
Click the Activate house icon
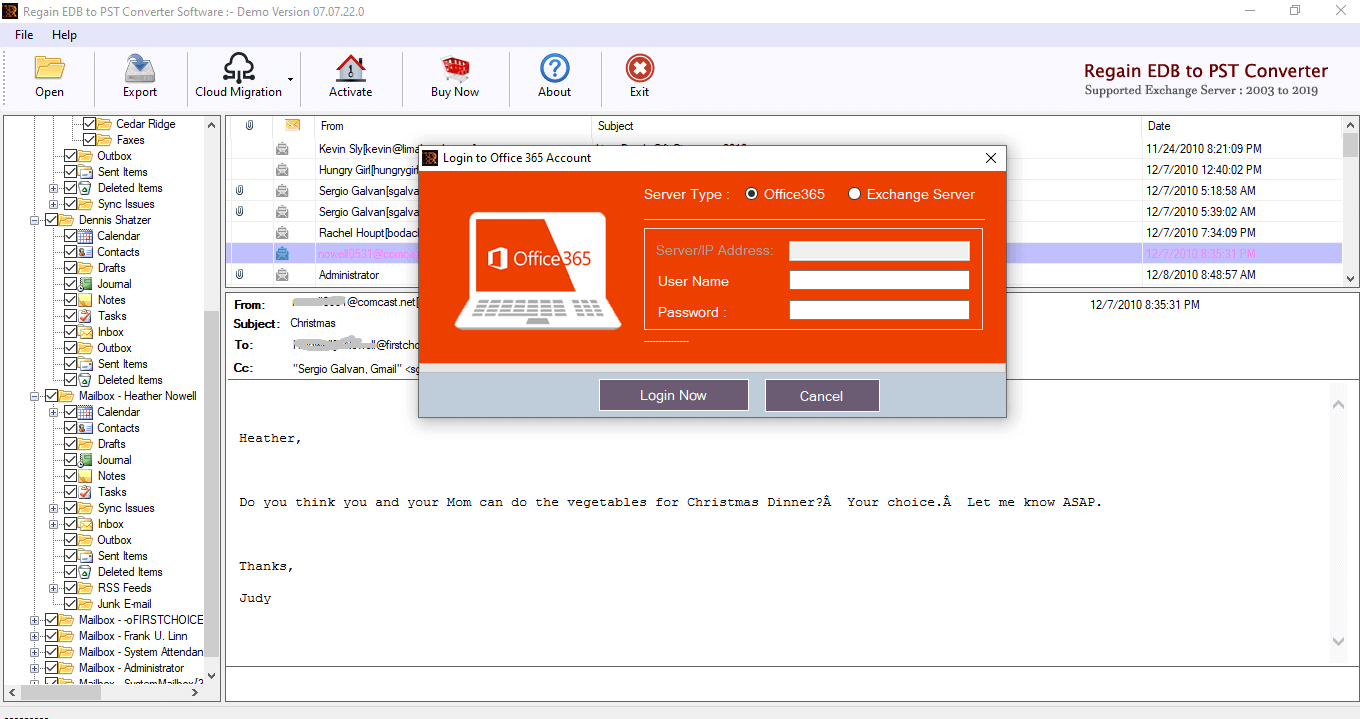[351, 69]
